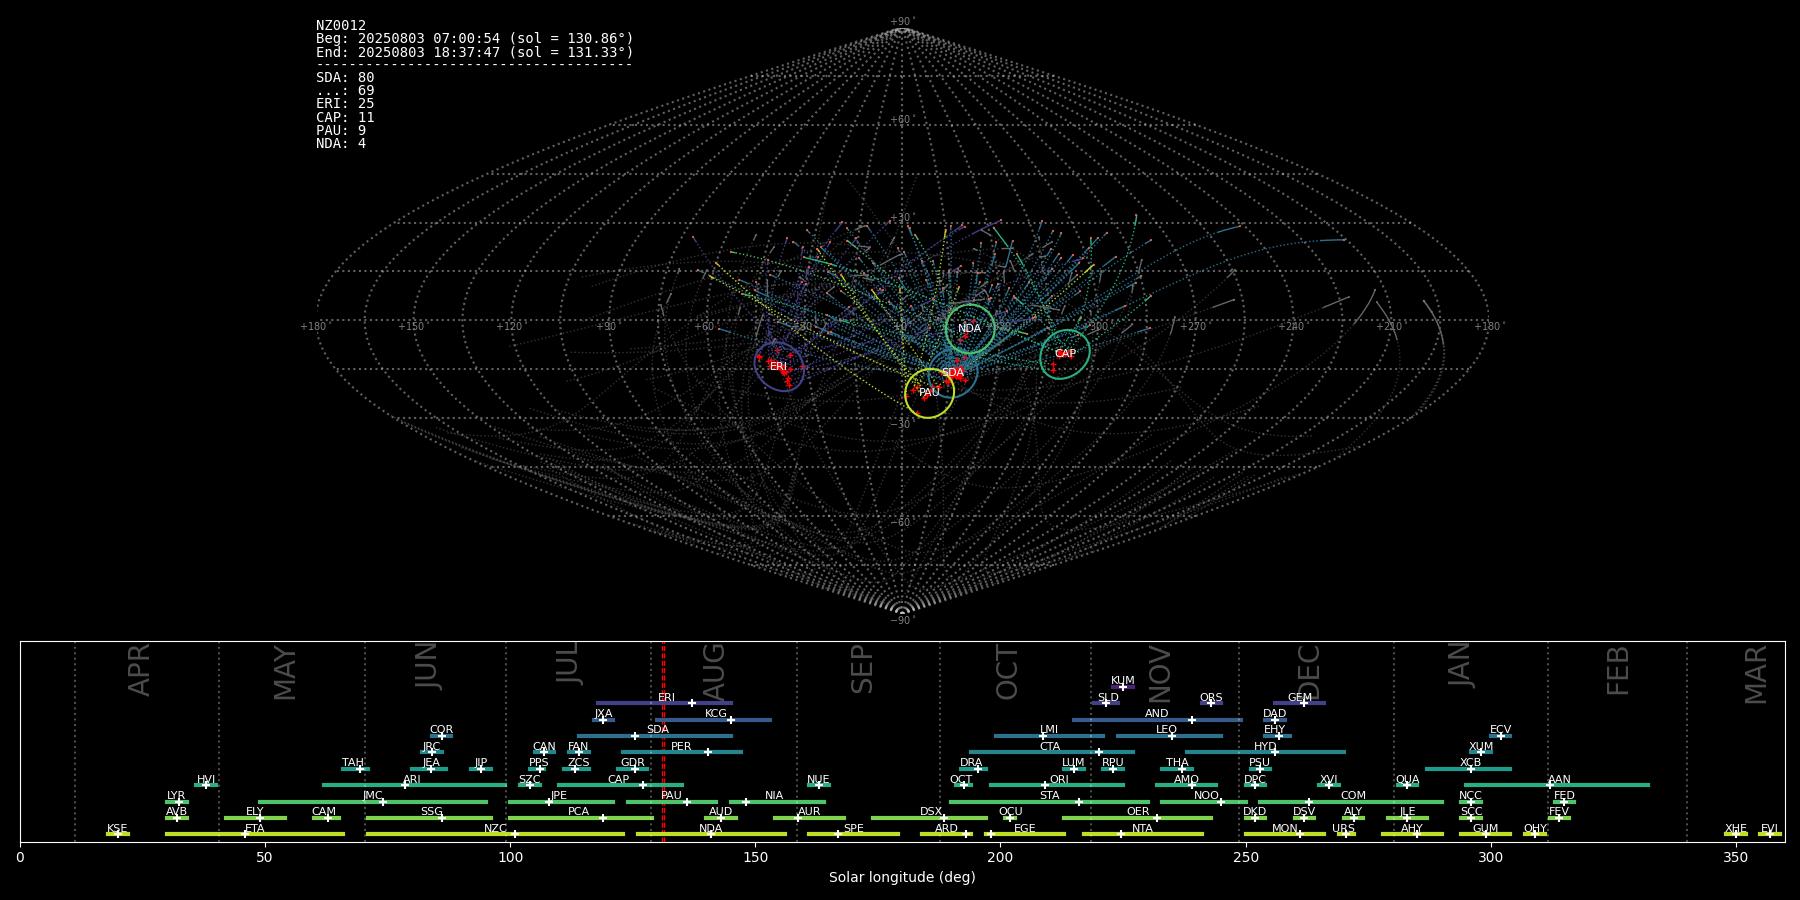This screenshot has width=1800, height=900.
Task: Click the DEC month label in timeline
Action: (x=1309, y=672)
